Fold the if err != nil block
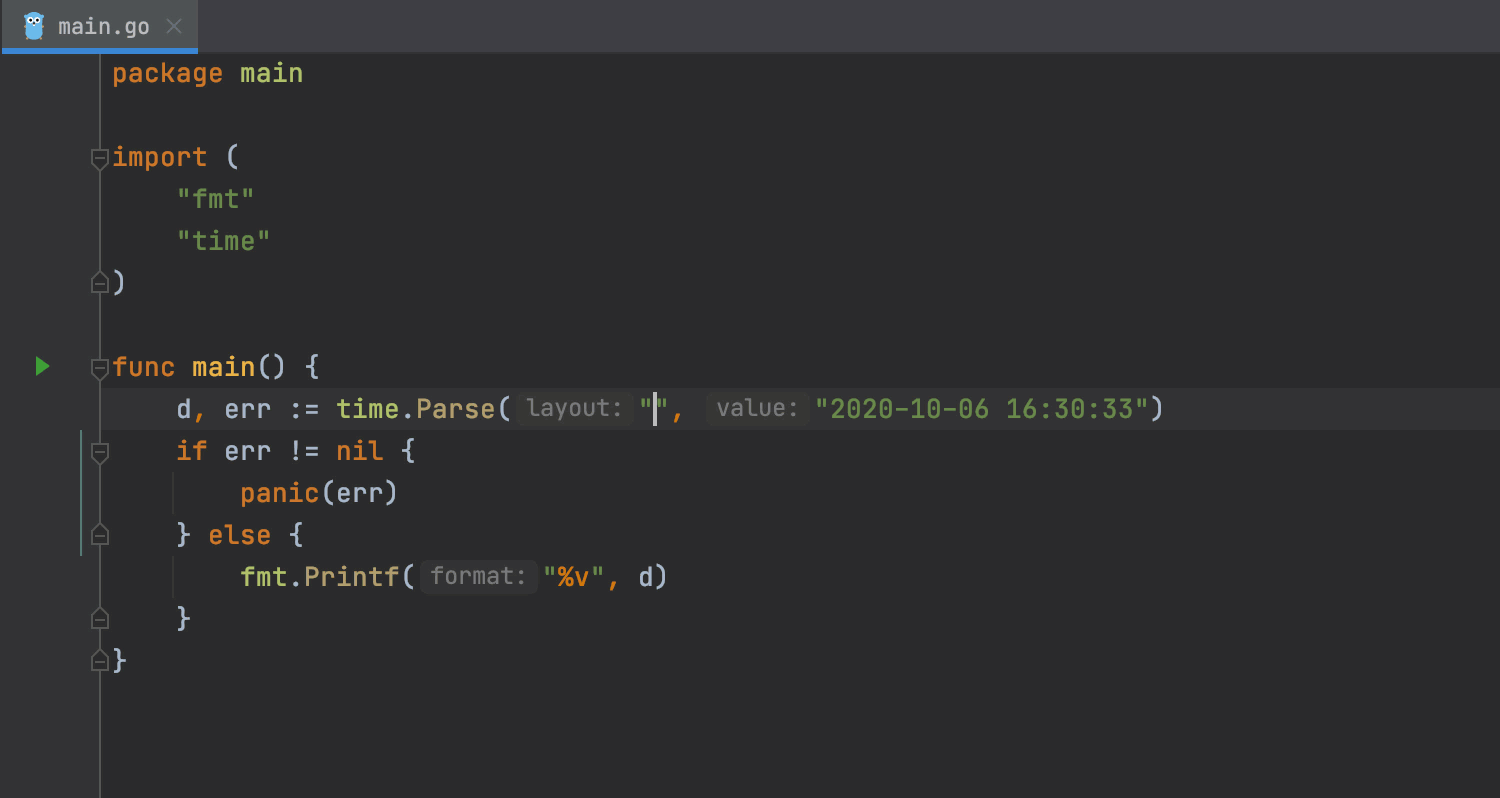Viewport: 1500px width, 798px height. click(99, 452)
